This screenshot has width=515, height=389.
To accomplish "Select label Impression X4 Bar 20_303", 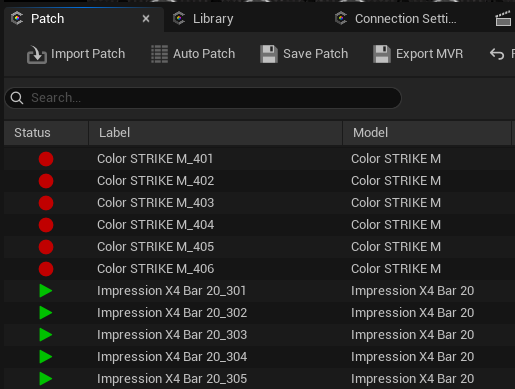I will point(172,335).
